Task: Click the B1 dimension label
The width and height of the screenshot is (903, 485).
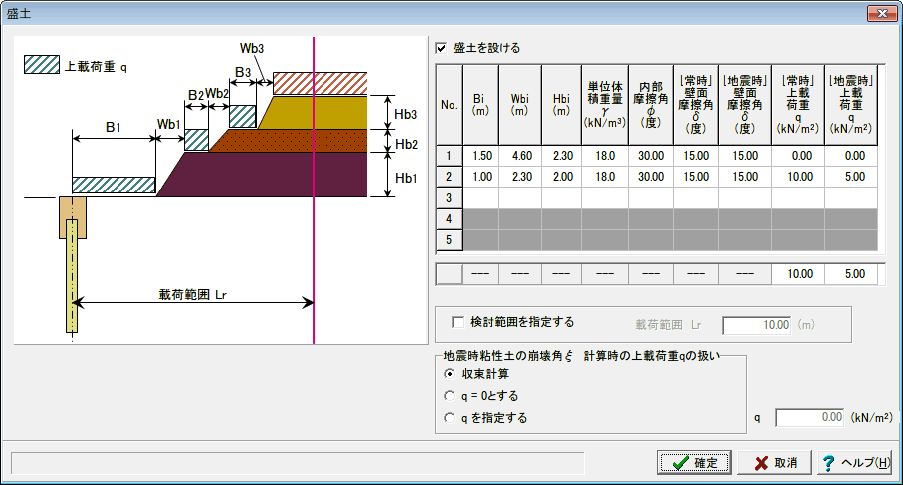Action: tap(113, 127)
